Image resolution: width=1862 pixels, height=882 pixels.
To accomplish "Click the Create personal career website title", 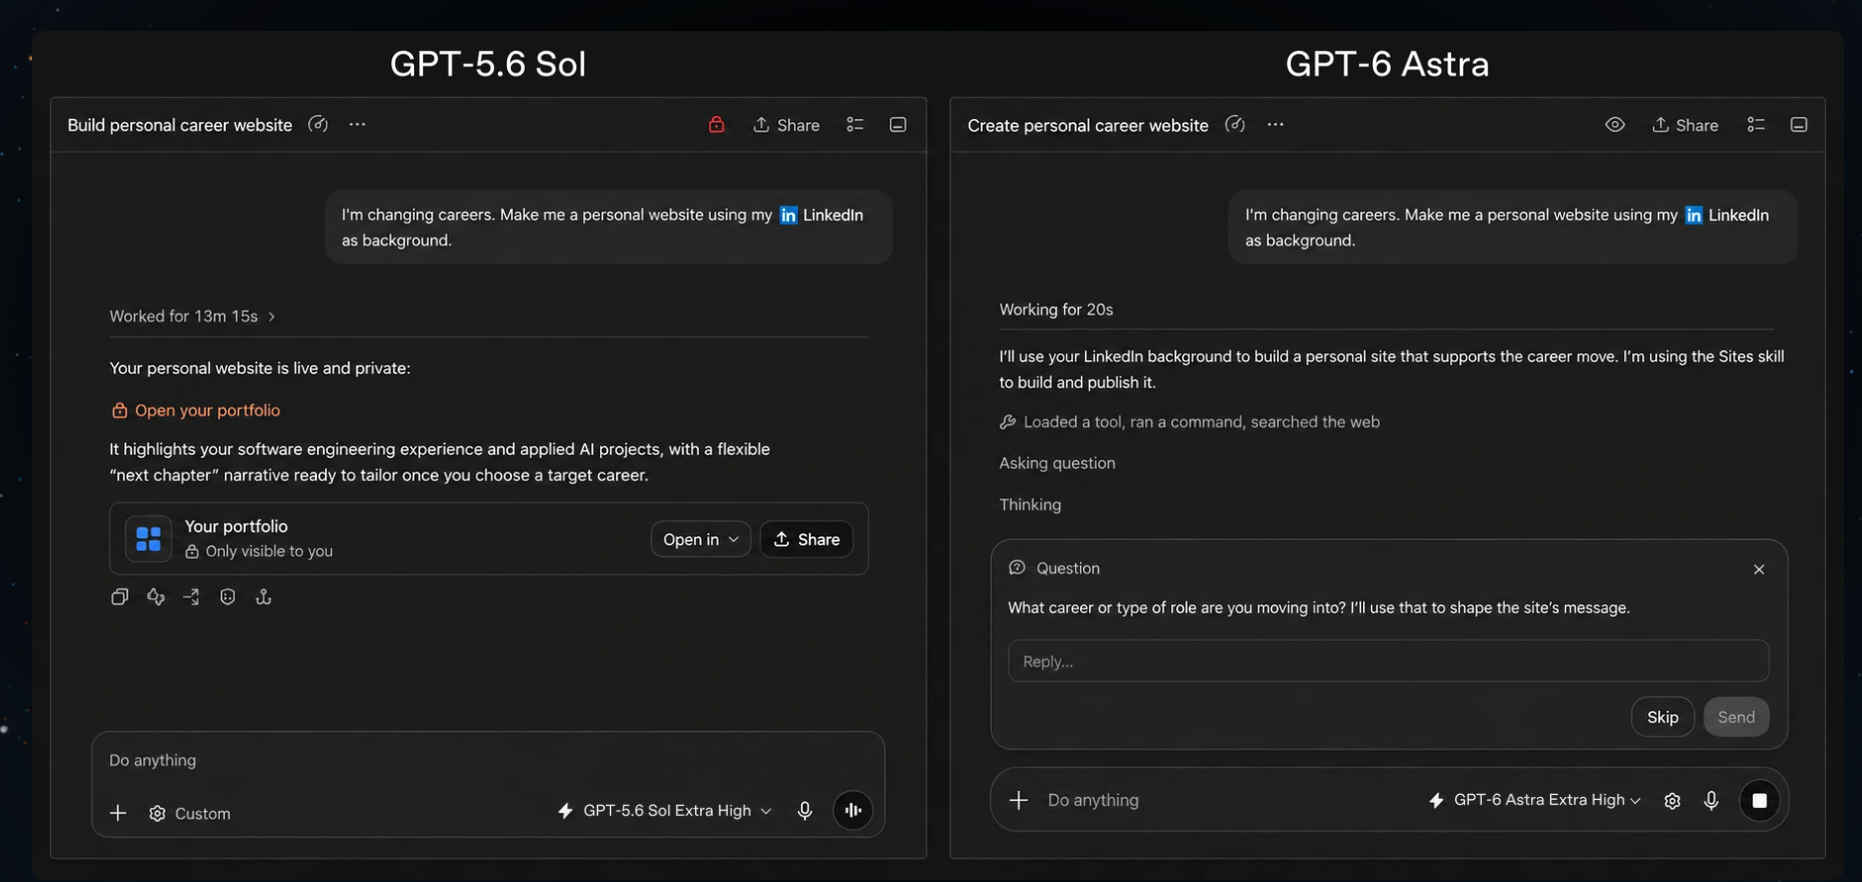I will tap(1088, 125).
